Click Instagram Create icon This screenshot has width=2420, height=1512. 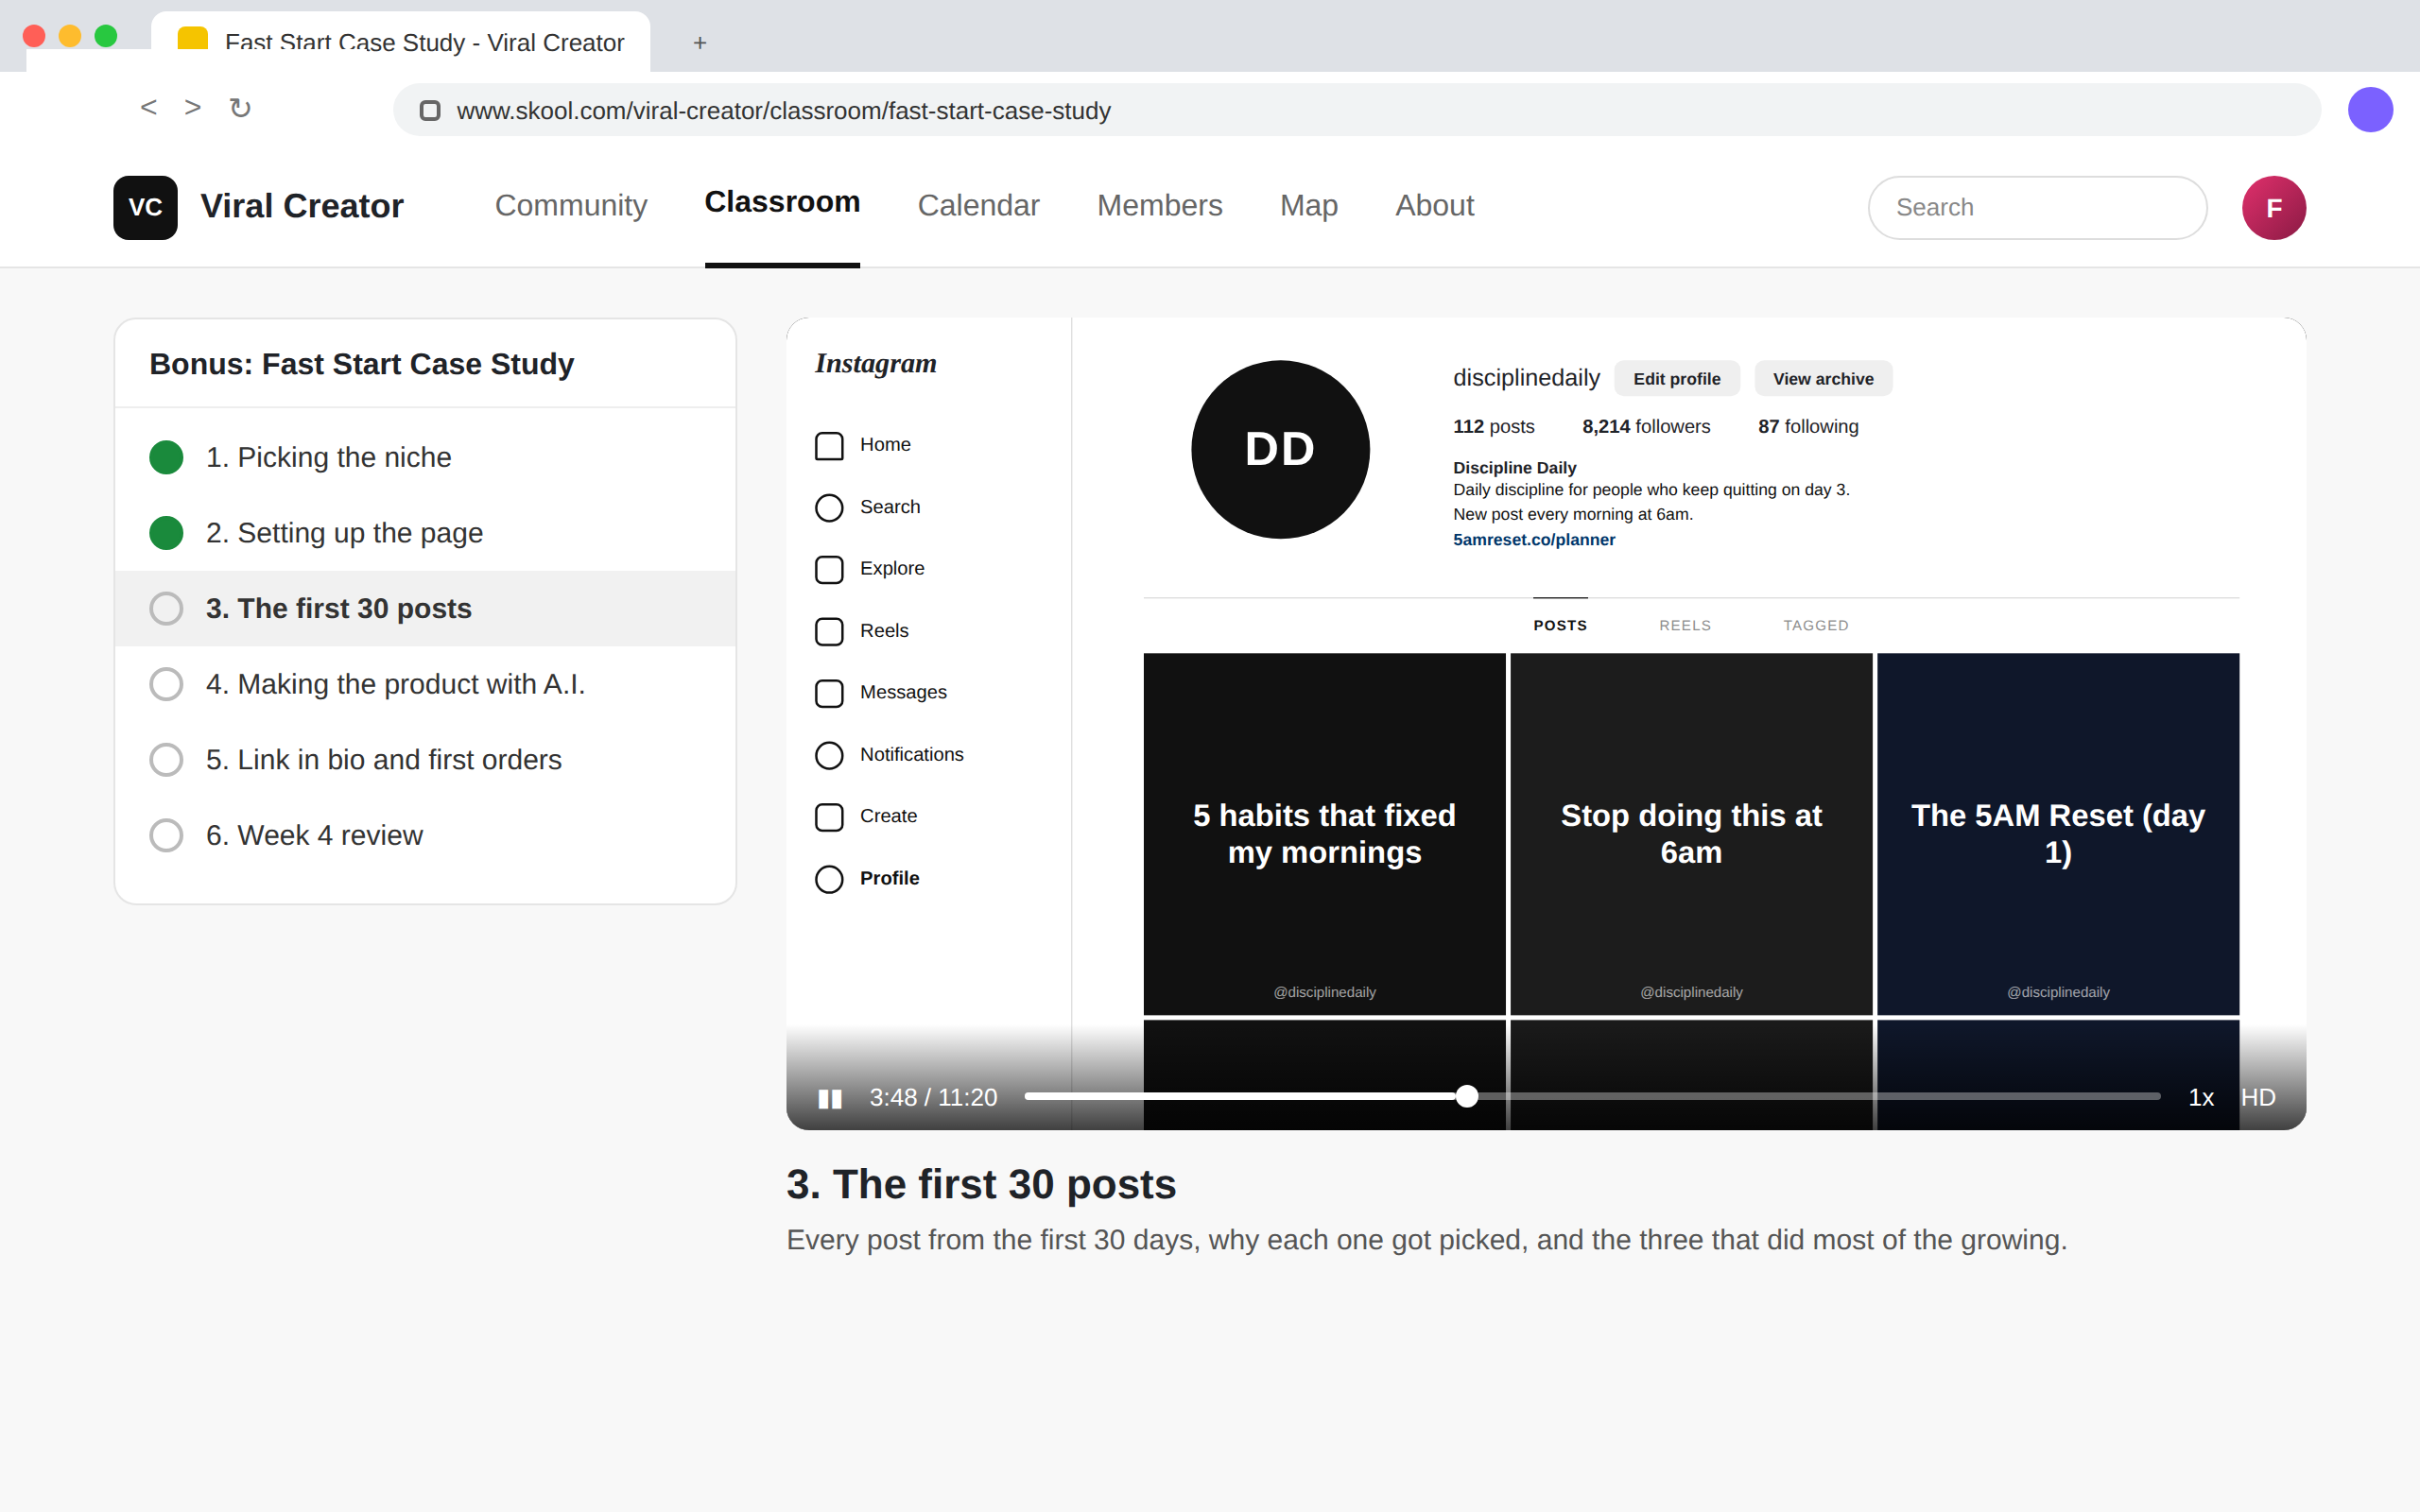click(x=829, y=817)
